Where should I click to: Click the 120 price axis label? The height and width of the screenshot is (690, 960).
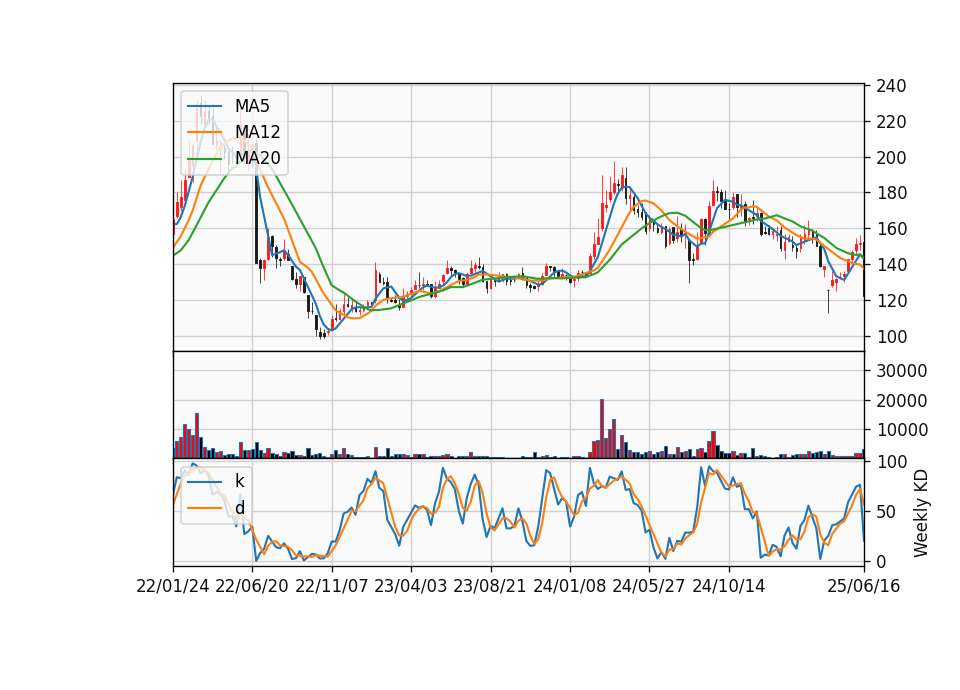(x=891, y=301)
